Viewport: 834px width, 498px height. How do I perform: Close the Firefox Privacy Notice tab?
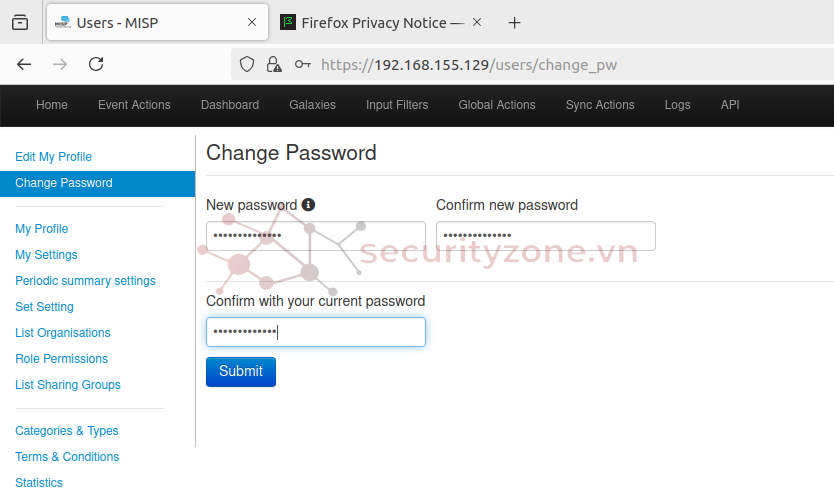(477, 22)
